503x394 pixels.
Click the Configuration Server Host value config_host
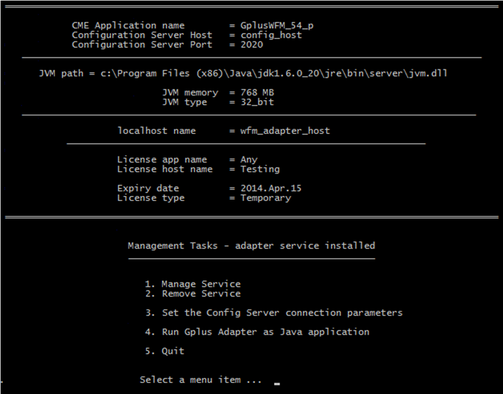click(271, 35)
